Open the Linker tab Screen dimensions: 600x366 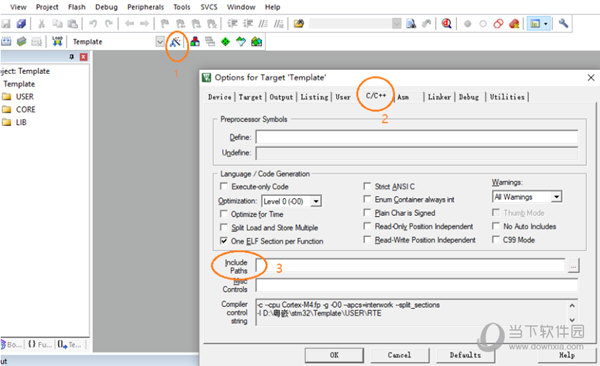point(439,97)
